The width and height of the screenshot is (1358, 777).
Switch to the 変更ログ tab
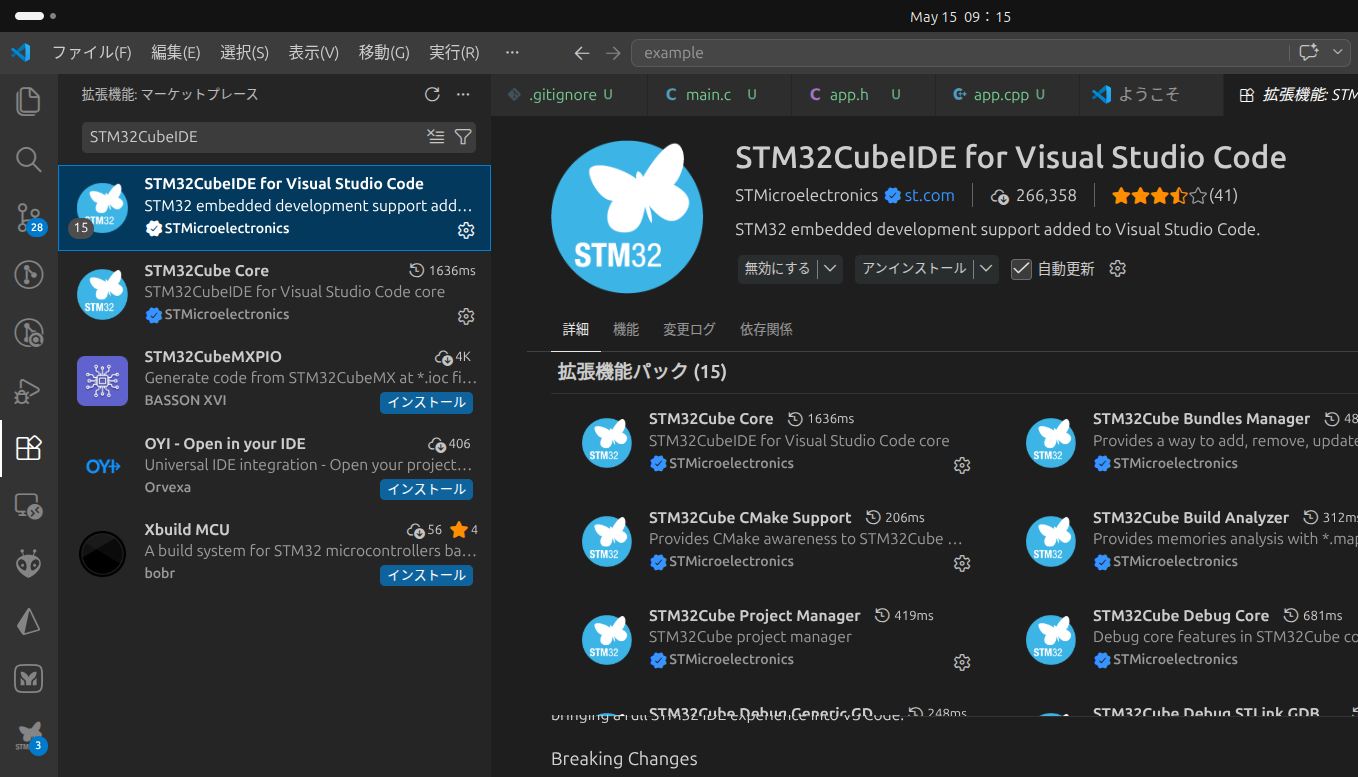tap(689, 329)
